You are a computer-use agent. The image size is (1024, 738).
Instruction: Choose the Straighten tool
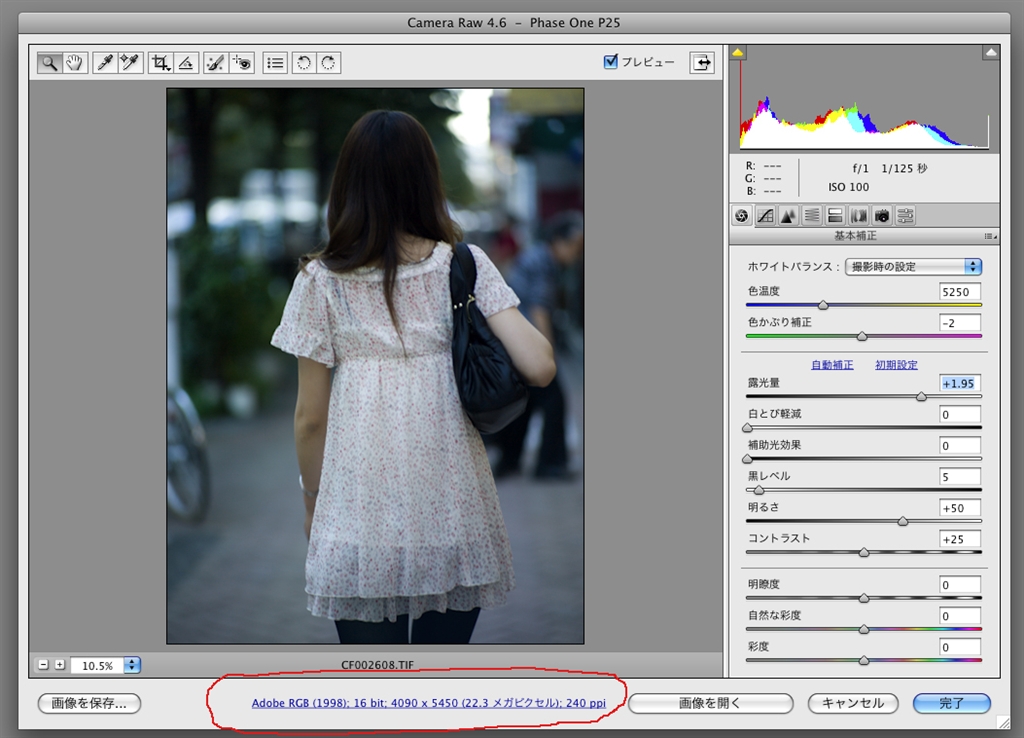click(x=186, y=63)
